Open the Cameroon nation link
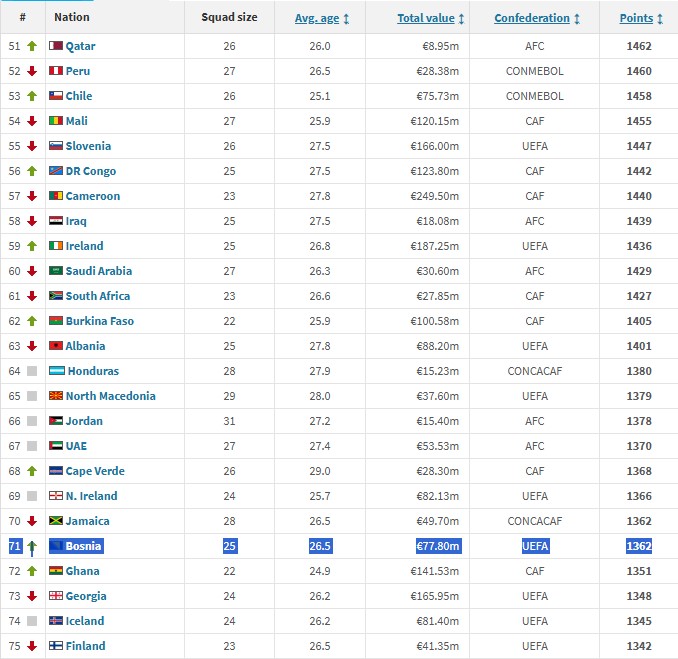678x659 pixels. 93,196
